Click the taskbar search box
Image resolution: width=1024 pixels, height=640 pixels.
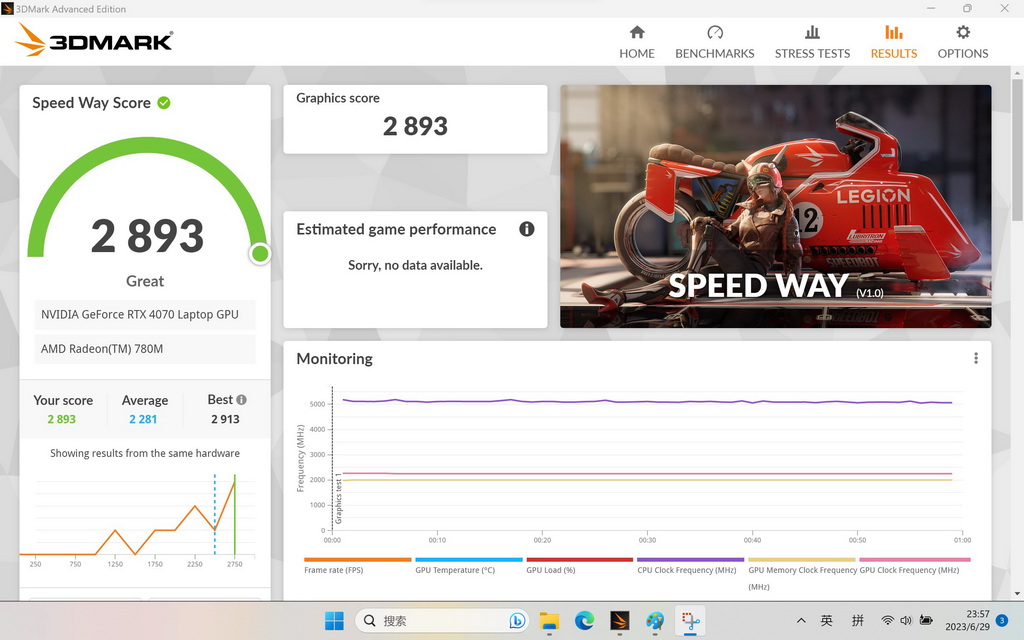click(x=443, y=620)
